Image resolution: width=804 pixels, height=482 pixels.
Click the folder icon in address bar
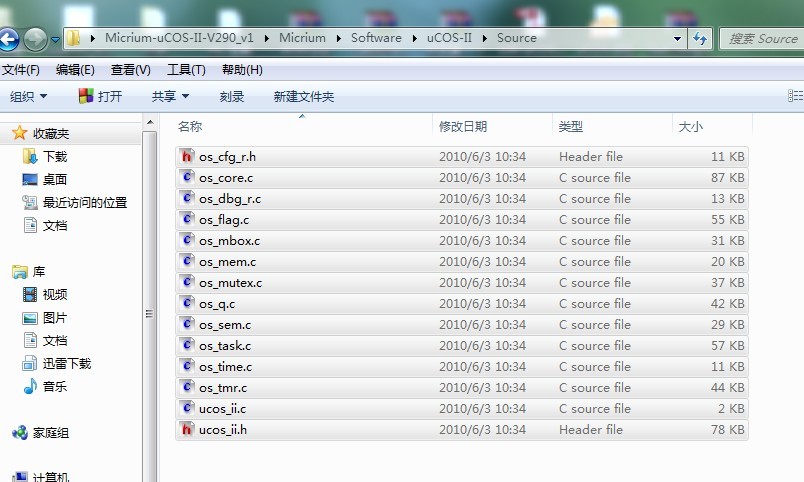73,38
